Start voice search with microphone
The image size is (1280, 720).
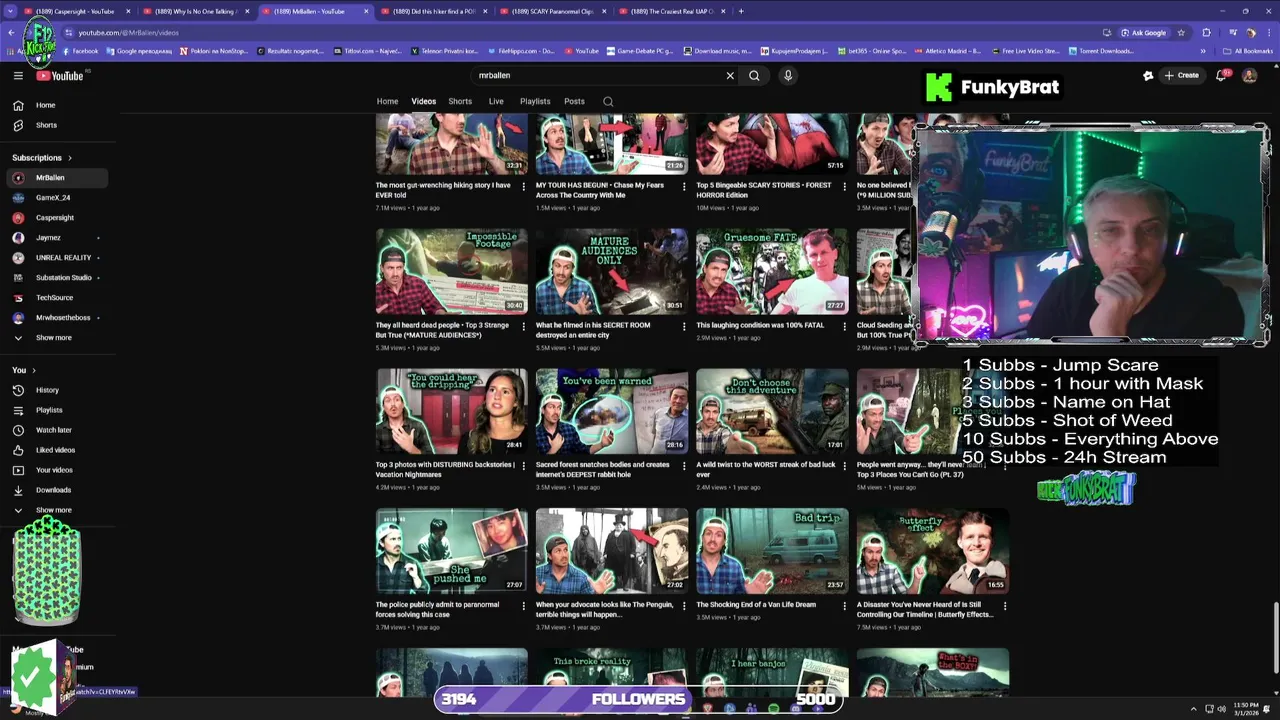point(788,75)
